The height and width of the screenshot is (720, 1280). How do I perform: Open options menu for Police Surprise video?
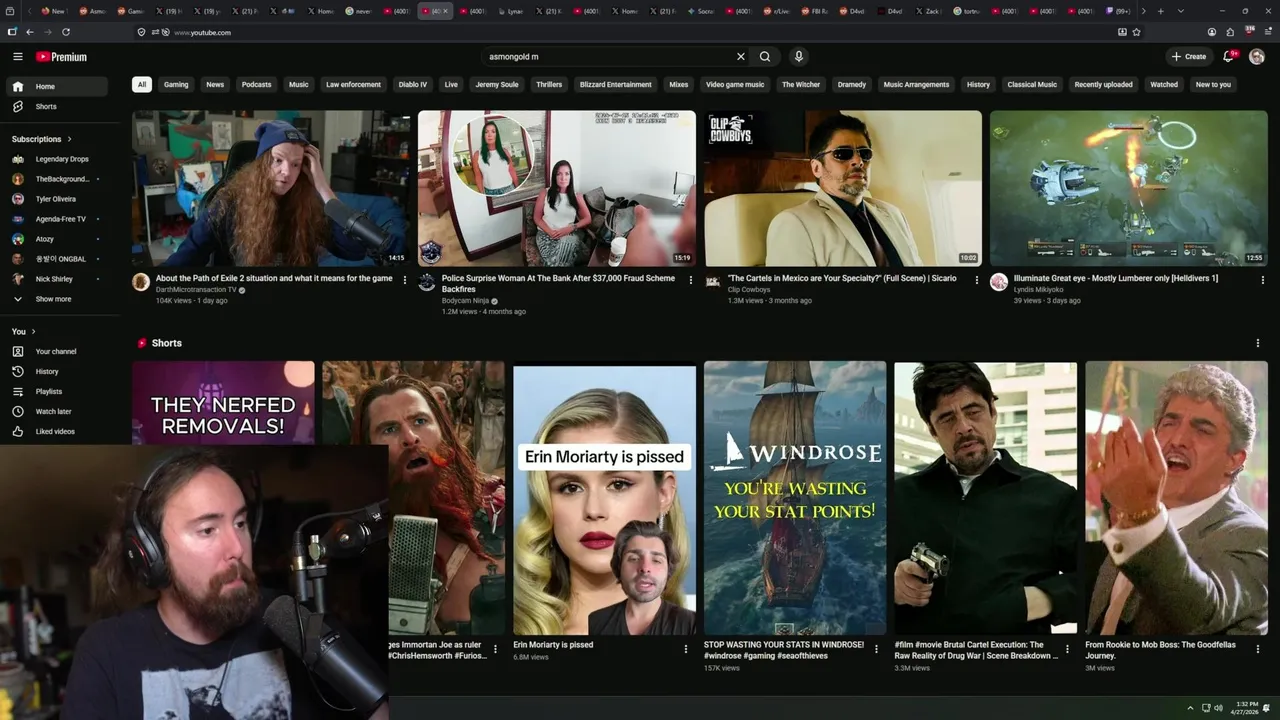(691, 280)
